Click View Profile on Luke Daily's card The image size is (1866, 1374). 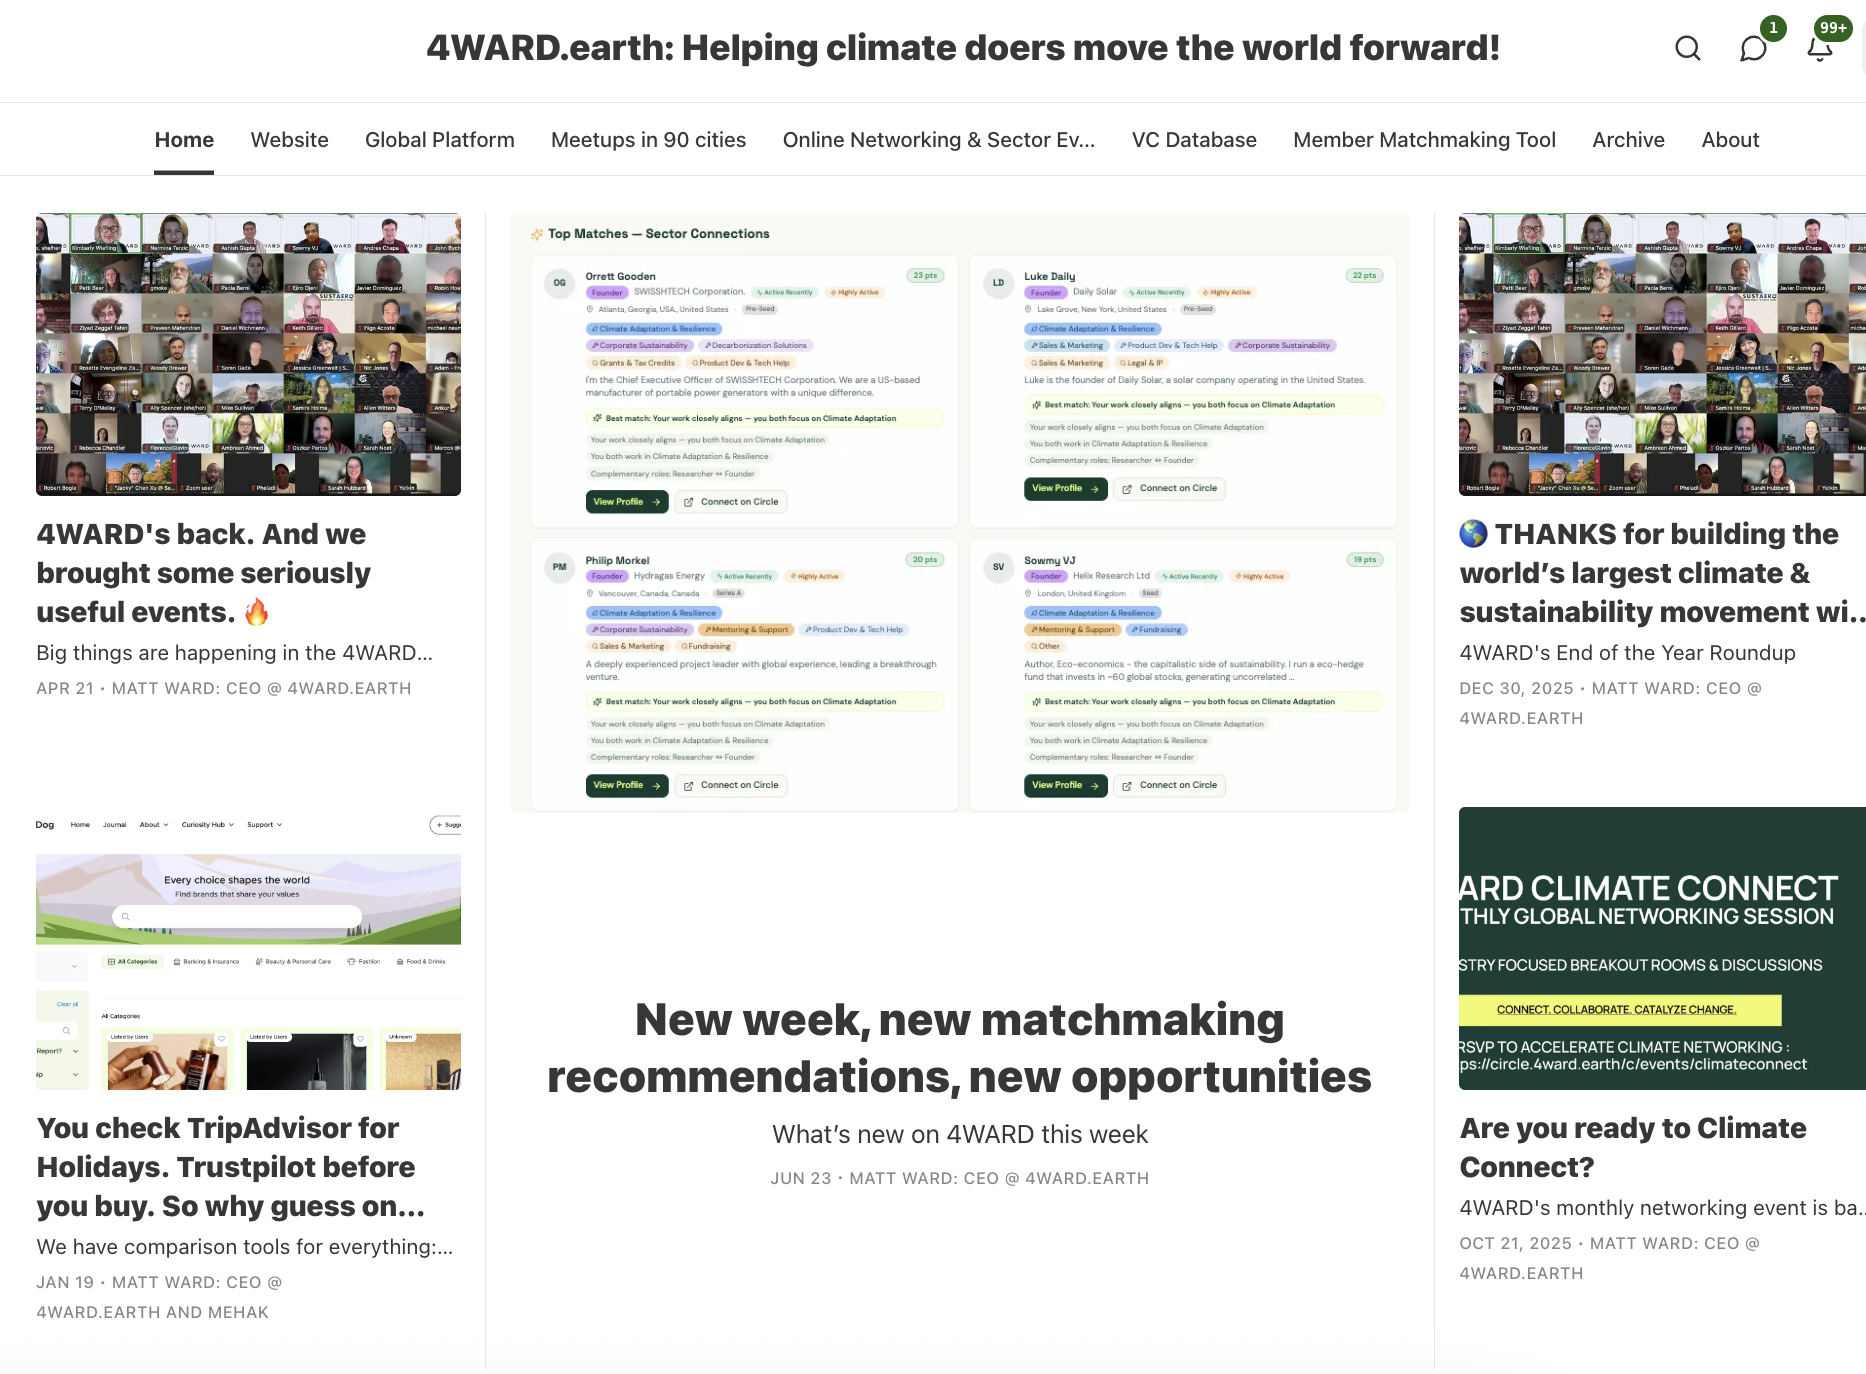click(1065, 488)
